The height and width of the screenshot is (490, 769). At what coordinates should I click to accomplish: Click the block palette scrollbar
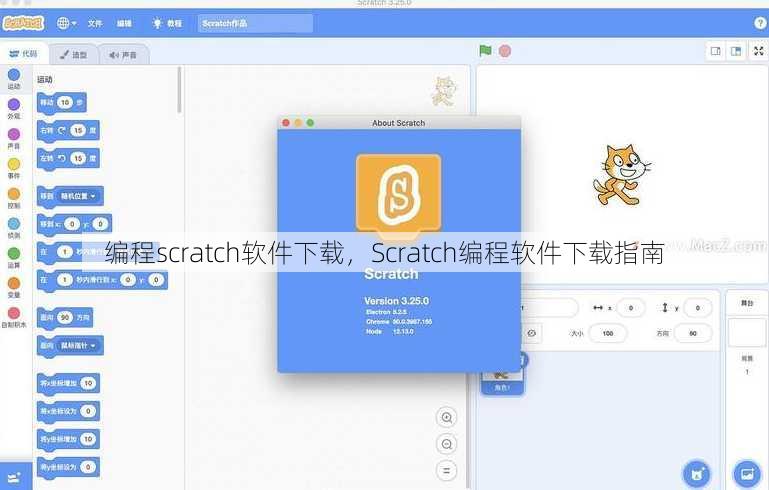(179, 90)
